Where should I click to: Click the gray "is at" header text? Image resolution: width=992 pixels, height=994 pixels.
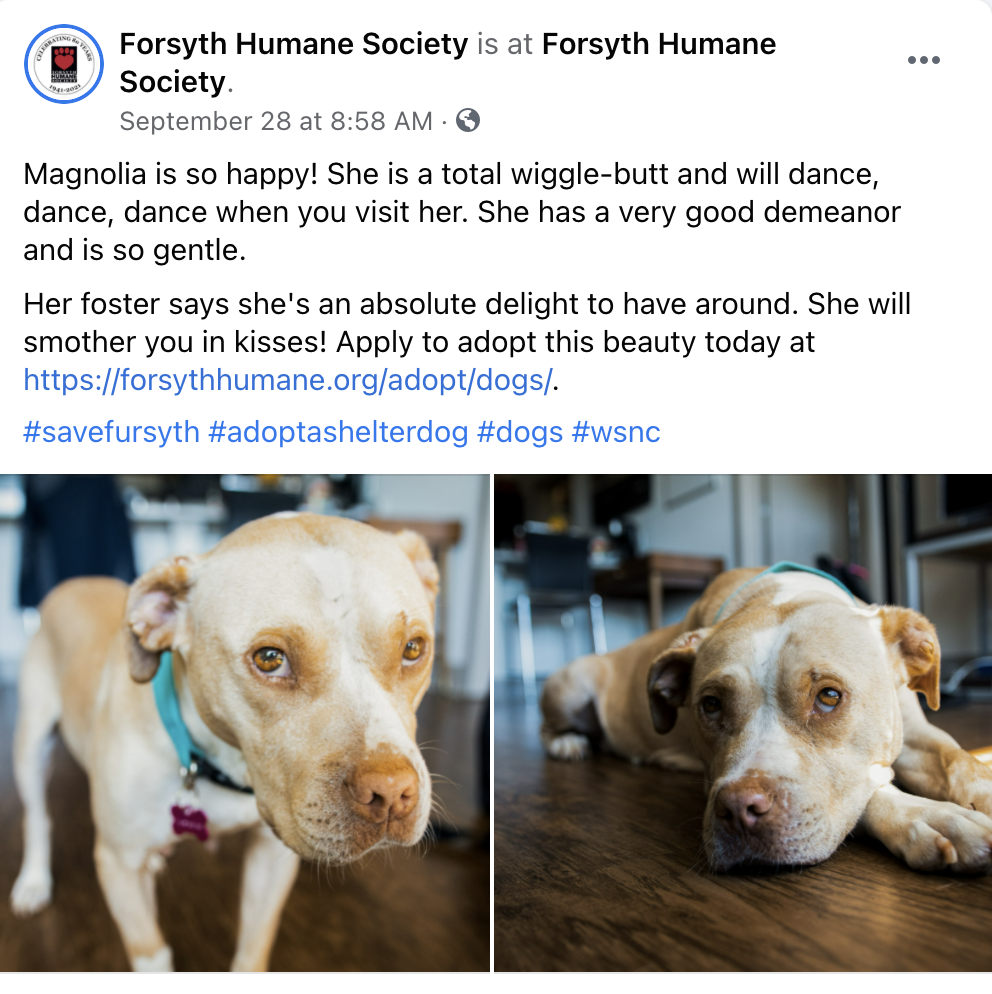click(505, 44)
